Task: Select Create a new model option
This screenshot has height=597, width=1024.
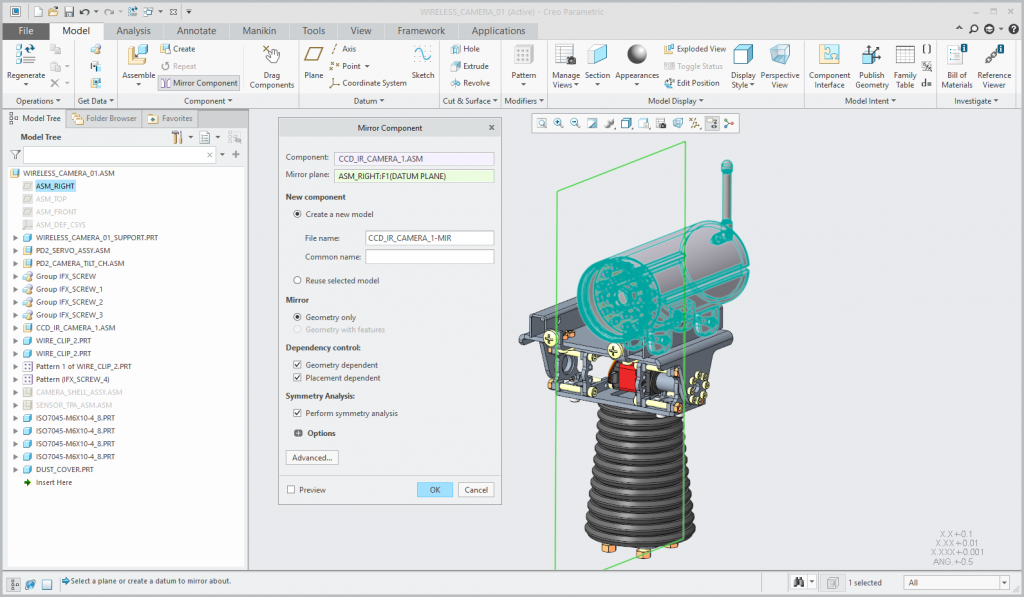Action: tap(297, 214)
